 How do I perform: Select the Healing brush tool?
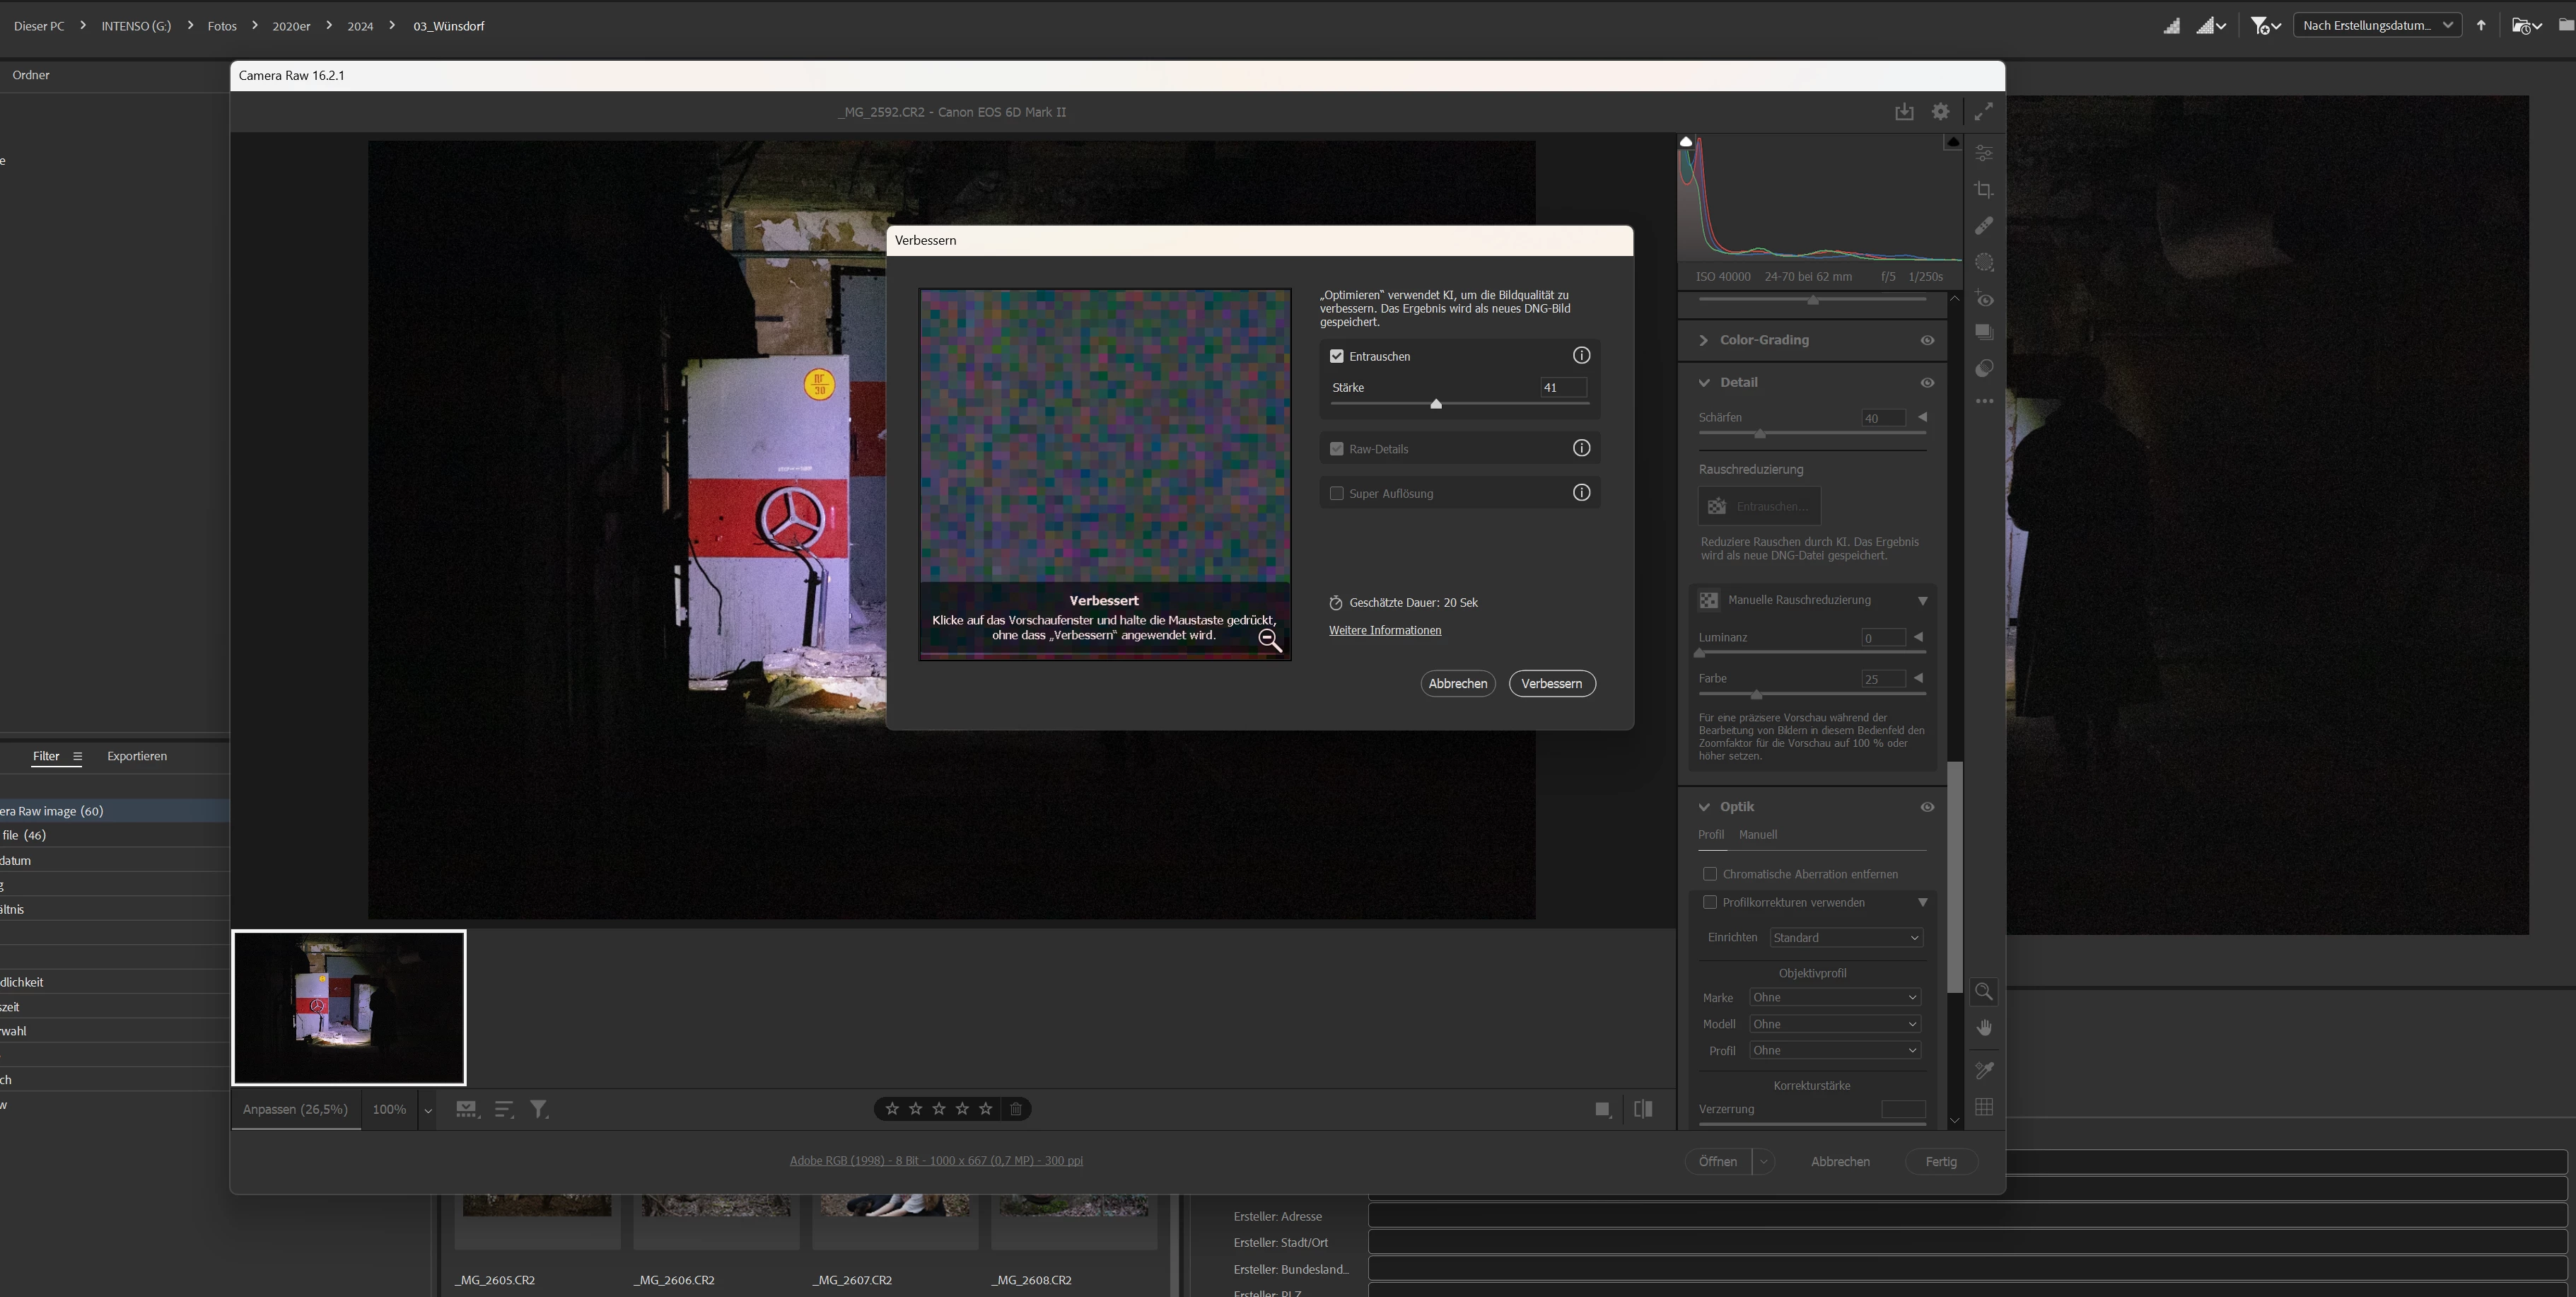pos(1984,226)
